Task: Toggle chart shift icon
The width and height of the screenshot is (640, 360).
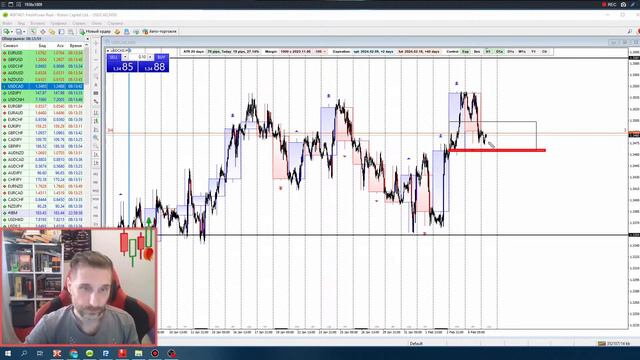Action: pyautogui.click(x=96, y=163)
